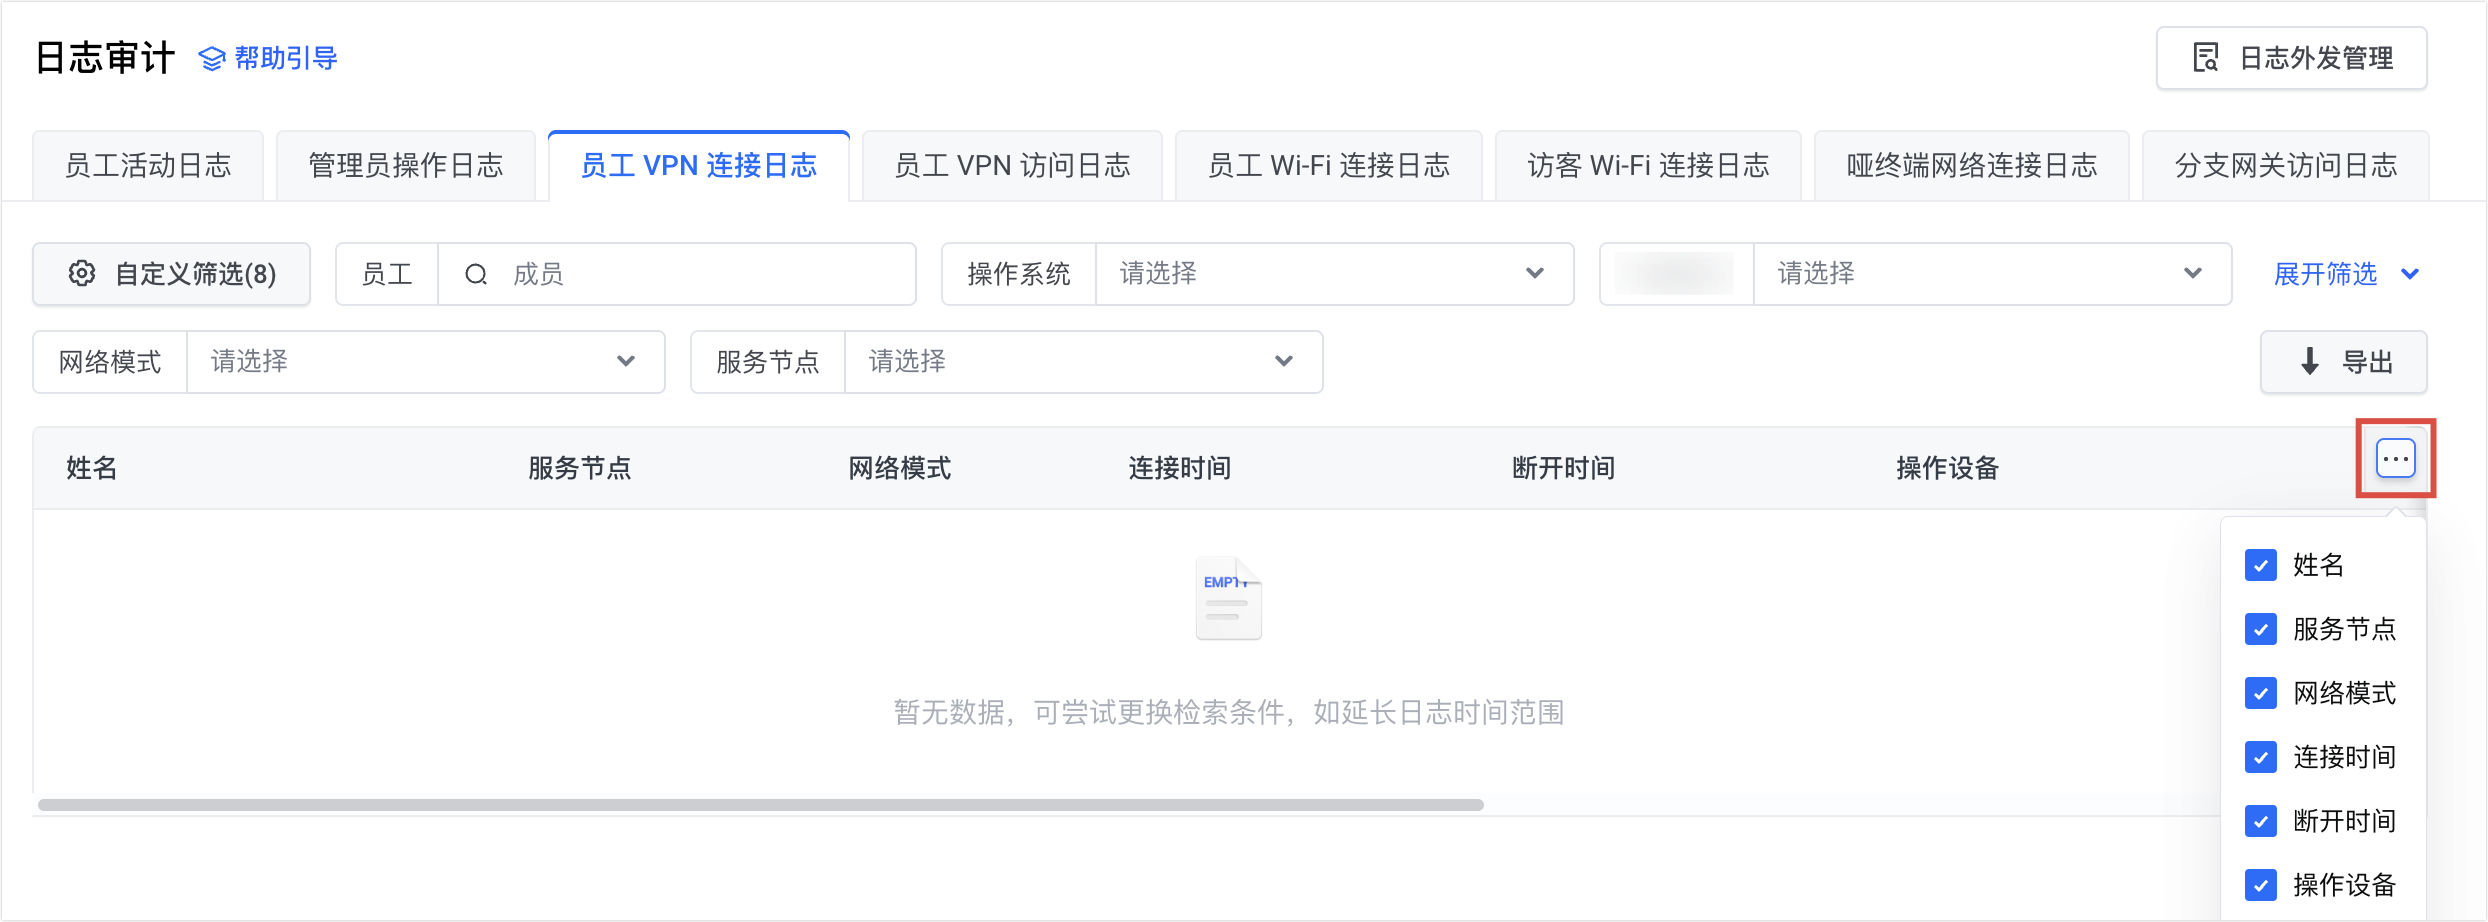The image size is (2488, 922).
Task: Click the 断开时间 column header
Action: [1564, 468]
